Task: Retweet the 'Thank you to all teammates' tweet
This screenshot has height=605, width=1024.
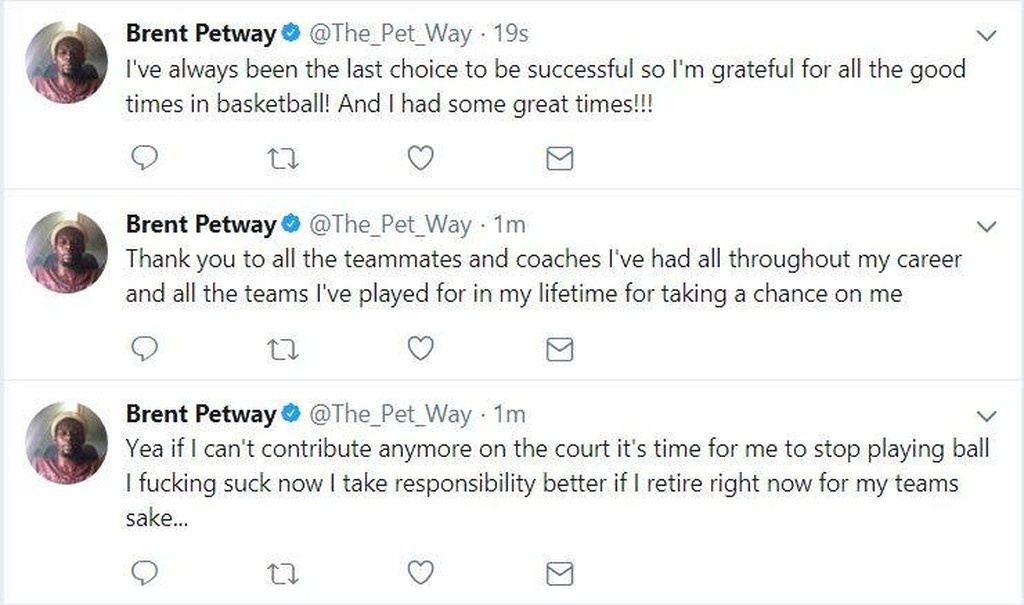Action: pos(284,348)
